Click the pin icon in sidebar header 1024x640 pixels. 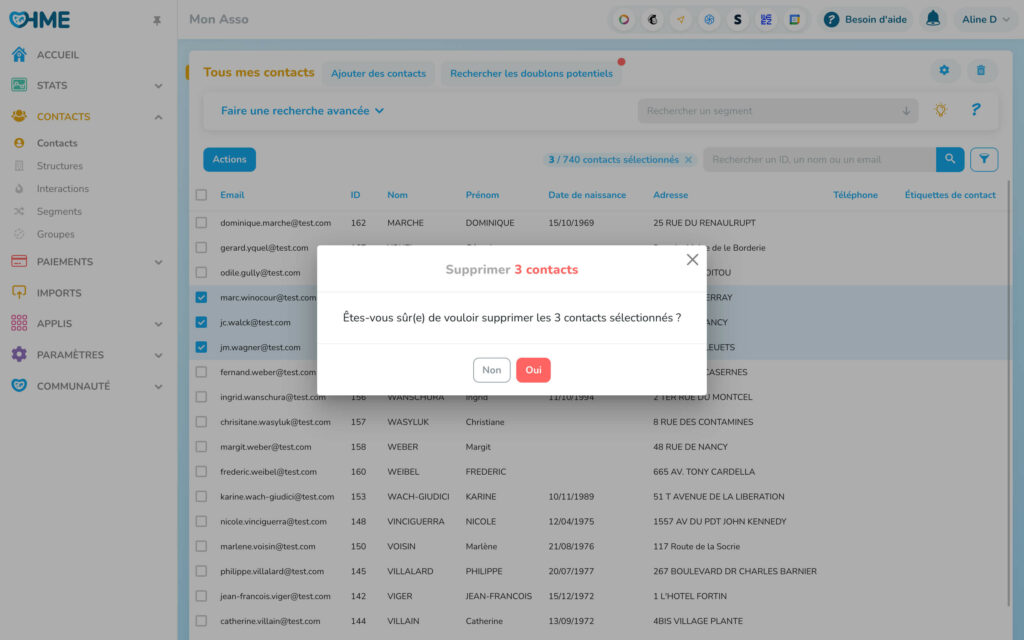point(156,20)
